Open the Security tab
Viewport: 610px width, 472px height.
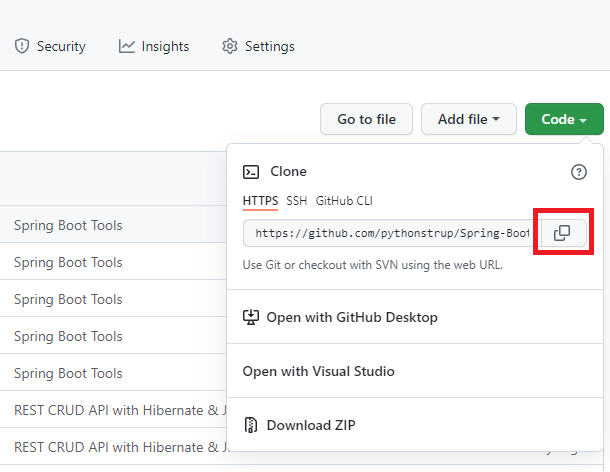50,46
